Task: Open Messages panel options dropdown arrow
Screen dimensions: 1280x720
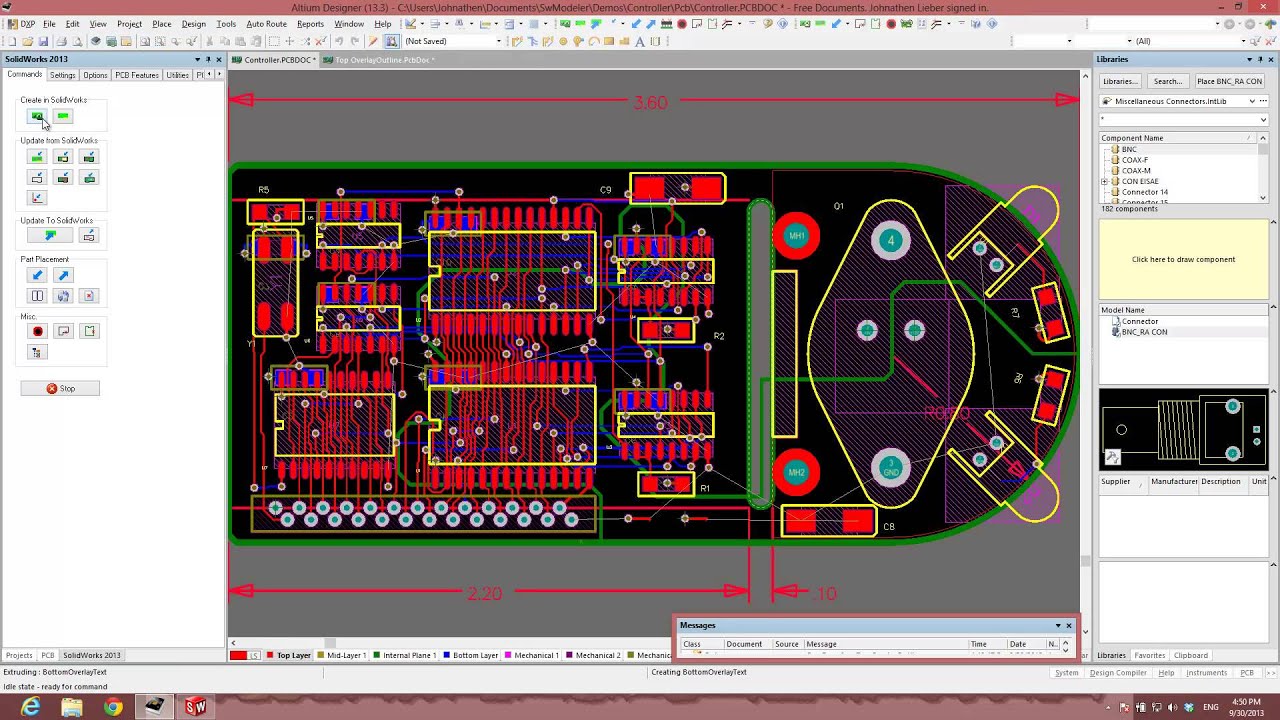Action: pyautogui.click(x=1058, y=626)
